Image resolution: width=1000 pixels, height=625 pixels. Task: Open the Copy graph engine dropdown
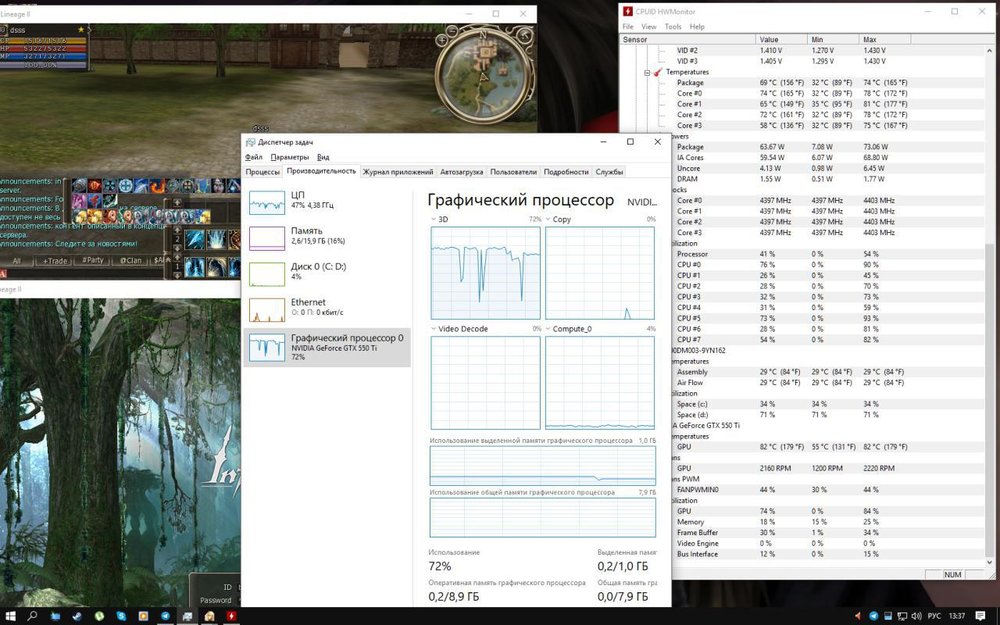548,219
